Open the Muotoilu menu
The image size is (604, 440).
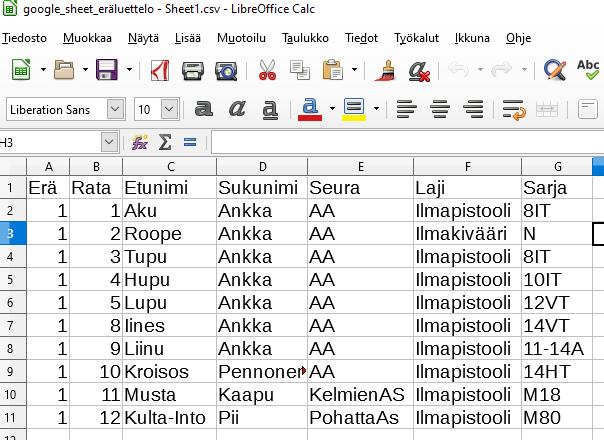(242, 38)
